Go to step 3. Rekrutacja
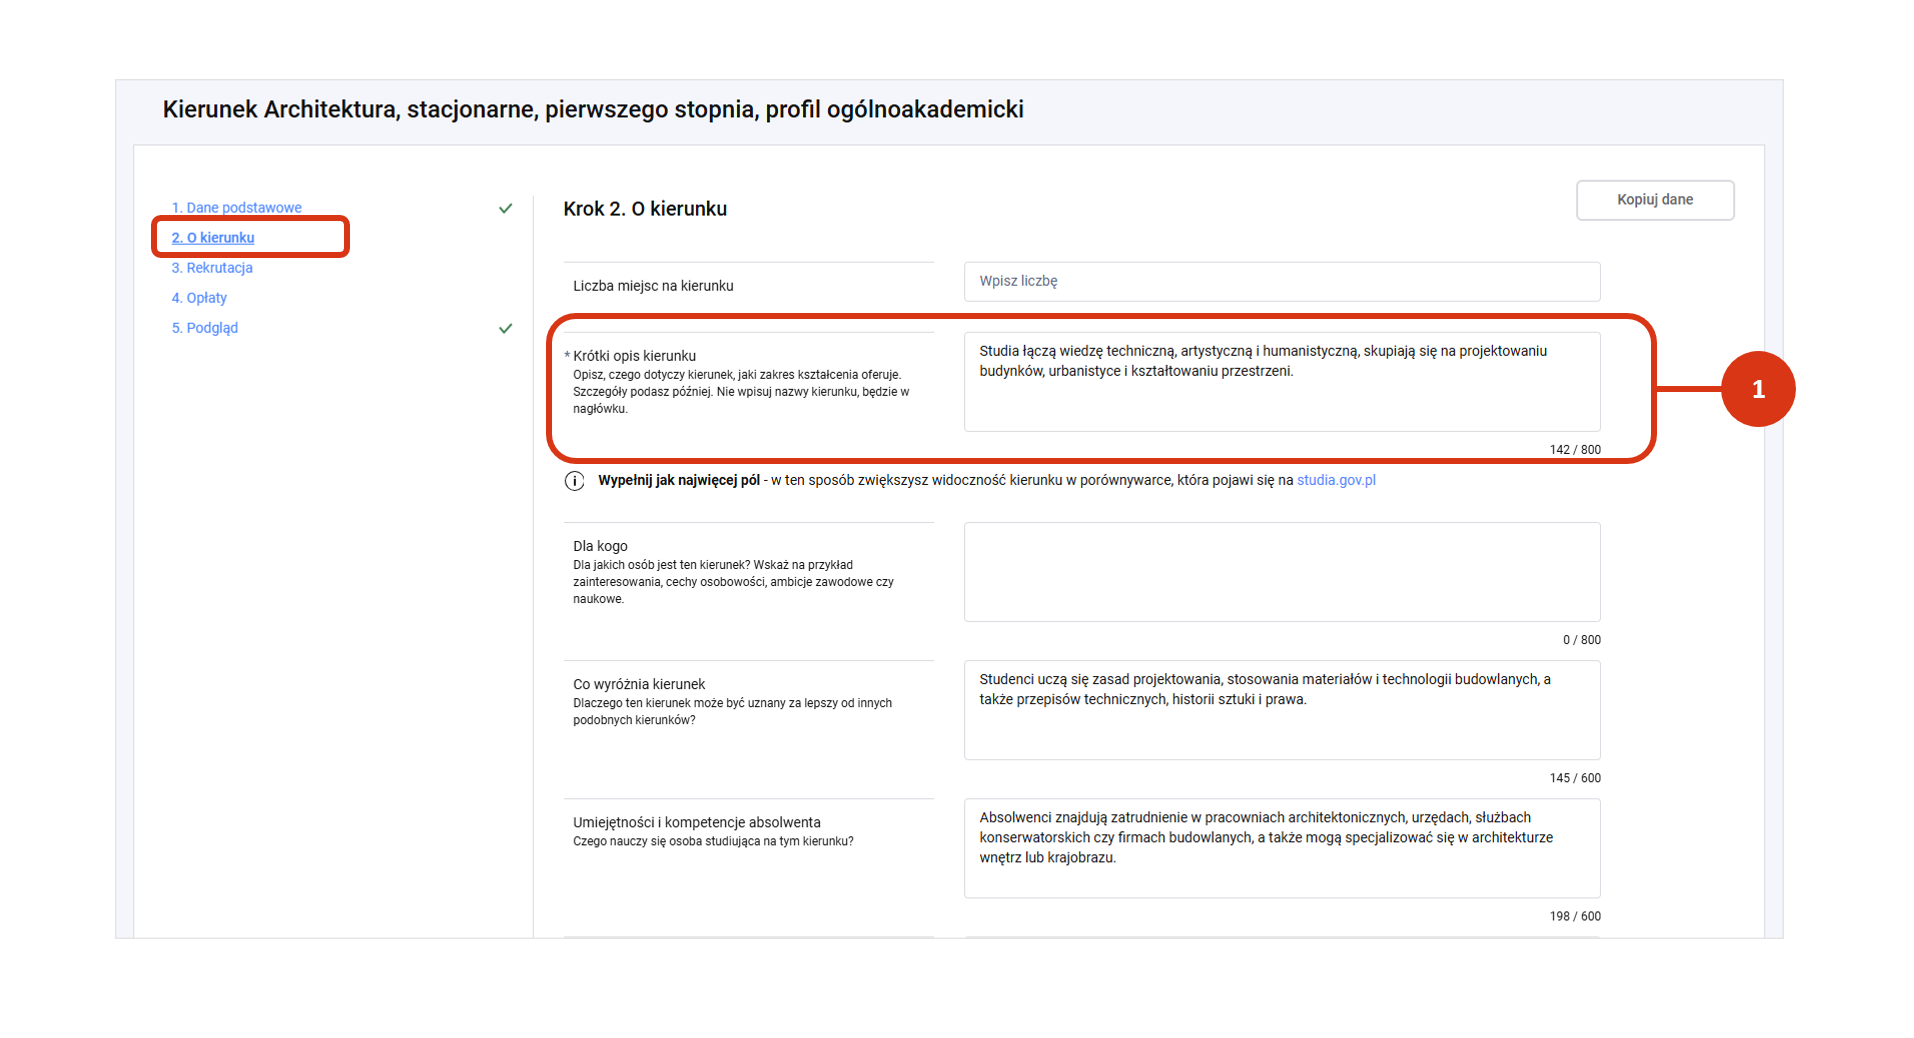 (x=212, y=268)
